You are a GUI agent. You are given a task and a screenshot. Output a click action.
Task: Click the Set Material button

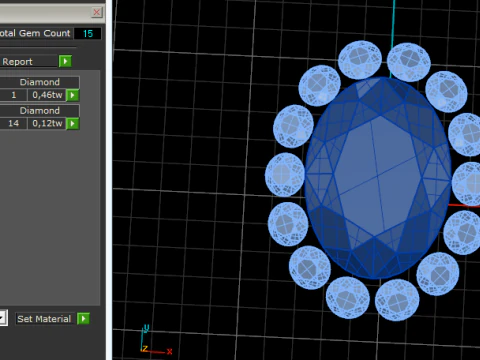[x=45, y=319]
